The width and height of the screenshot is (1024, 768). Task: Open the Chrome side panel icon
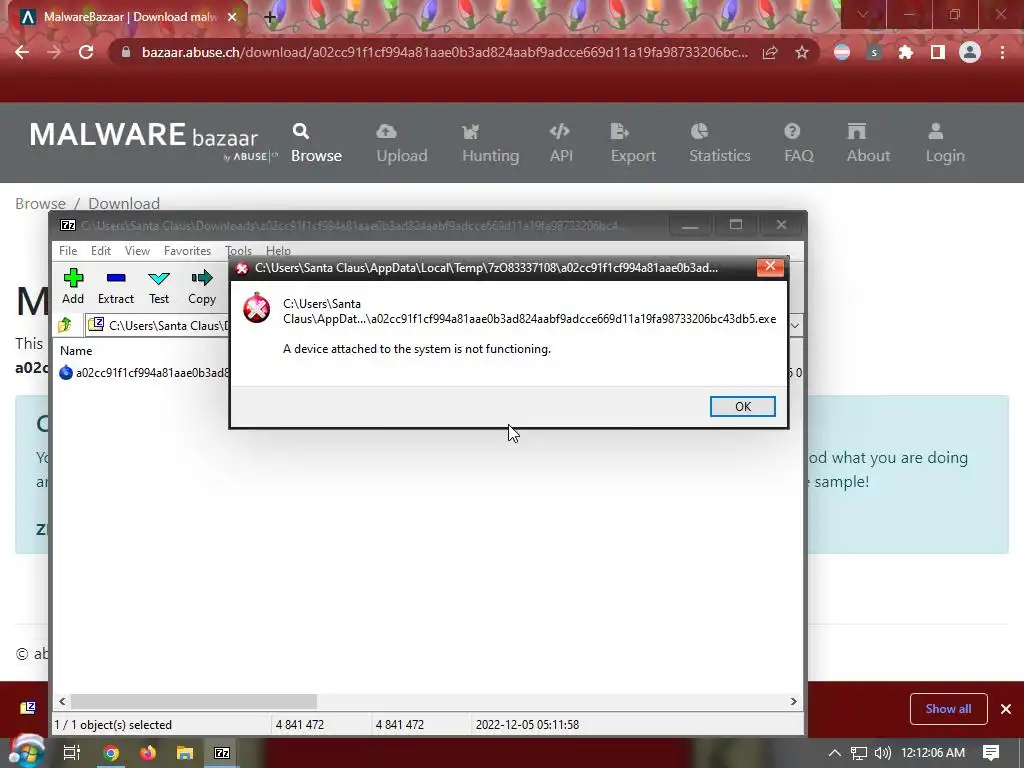pos(937,52)
